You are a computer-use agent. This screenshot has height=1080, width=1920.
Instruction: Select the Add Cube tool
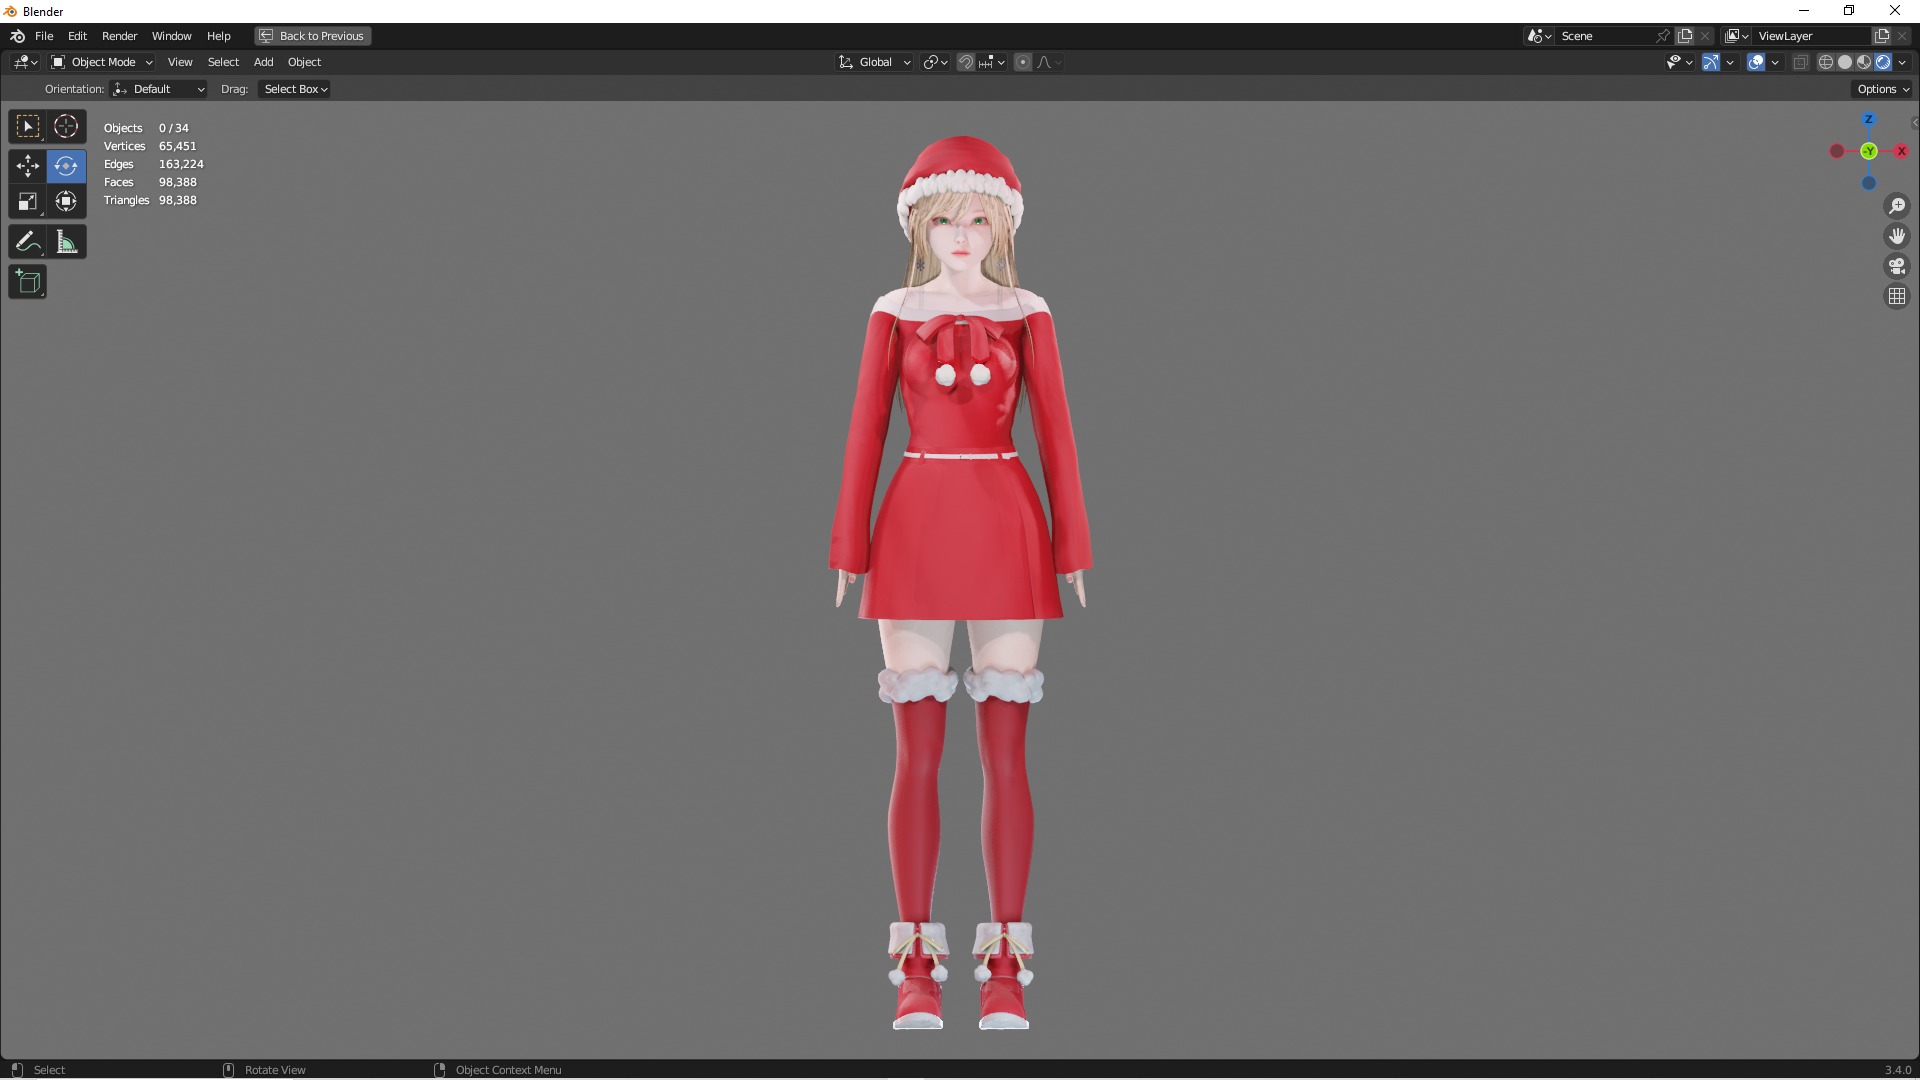[x=28, y=282]
